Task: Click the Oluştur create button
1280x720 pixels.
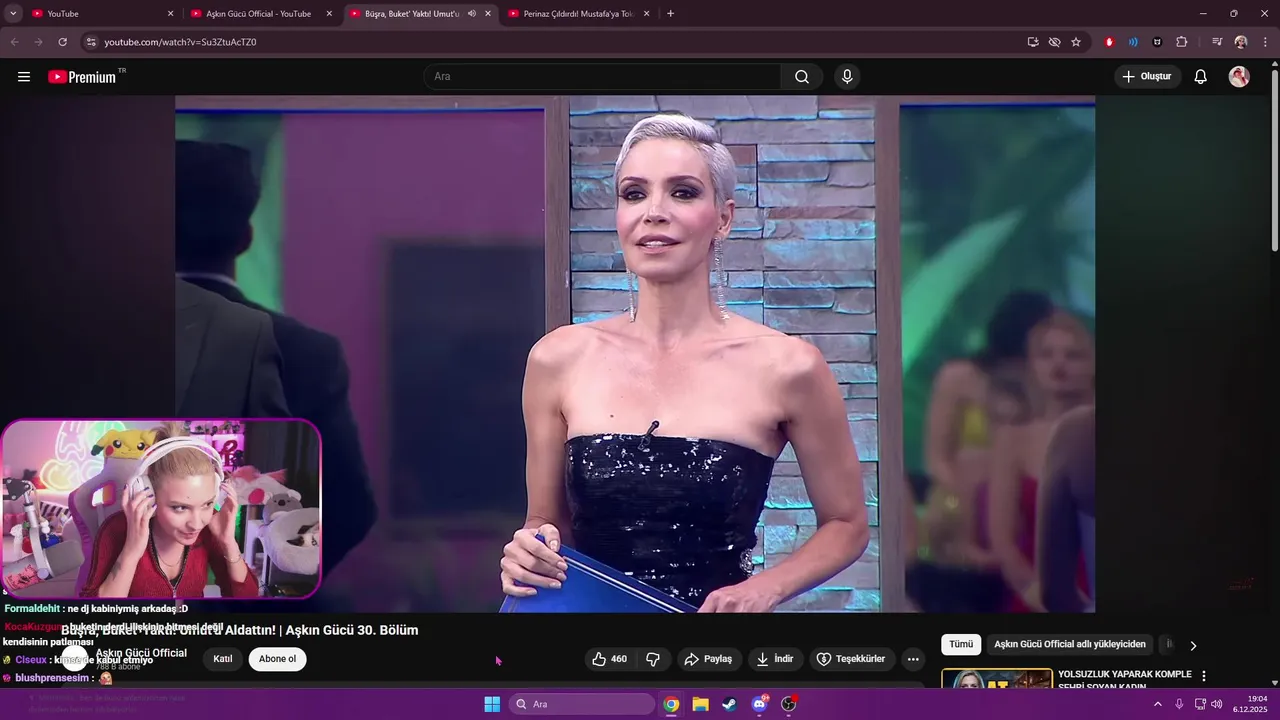Action: pyautogui.click(x=1147, y=77)
